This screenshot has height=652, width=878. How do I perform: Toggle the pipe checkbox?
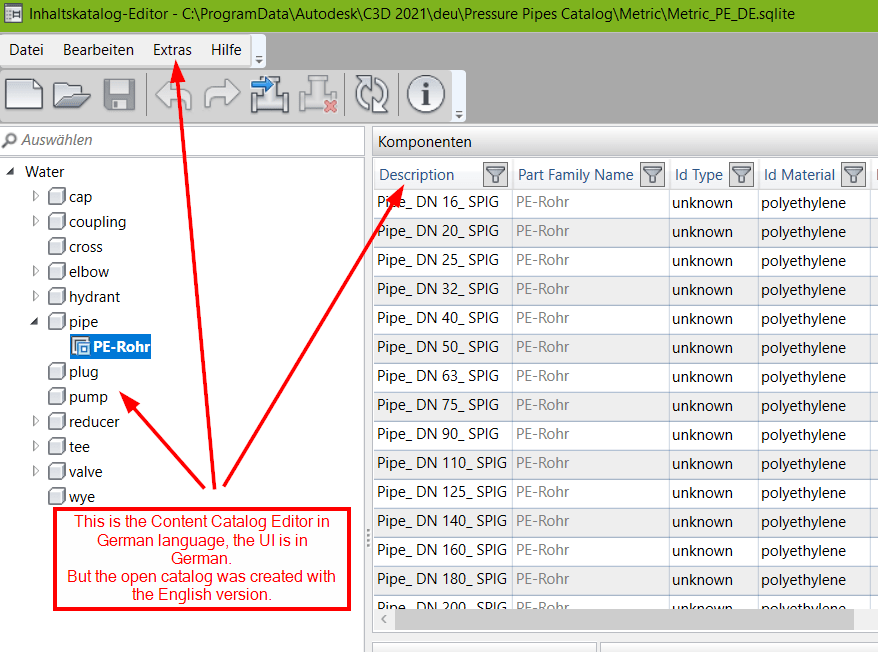tap(57, 322)
